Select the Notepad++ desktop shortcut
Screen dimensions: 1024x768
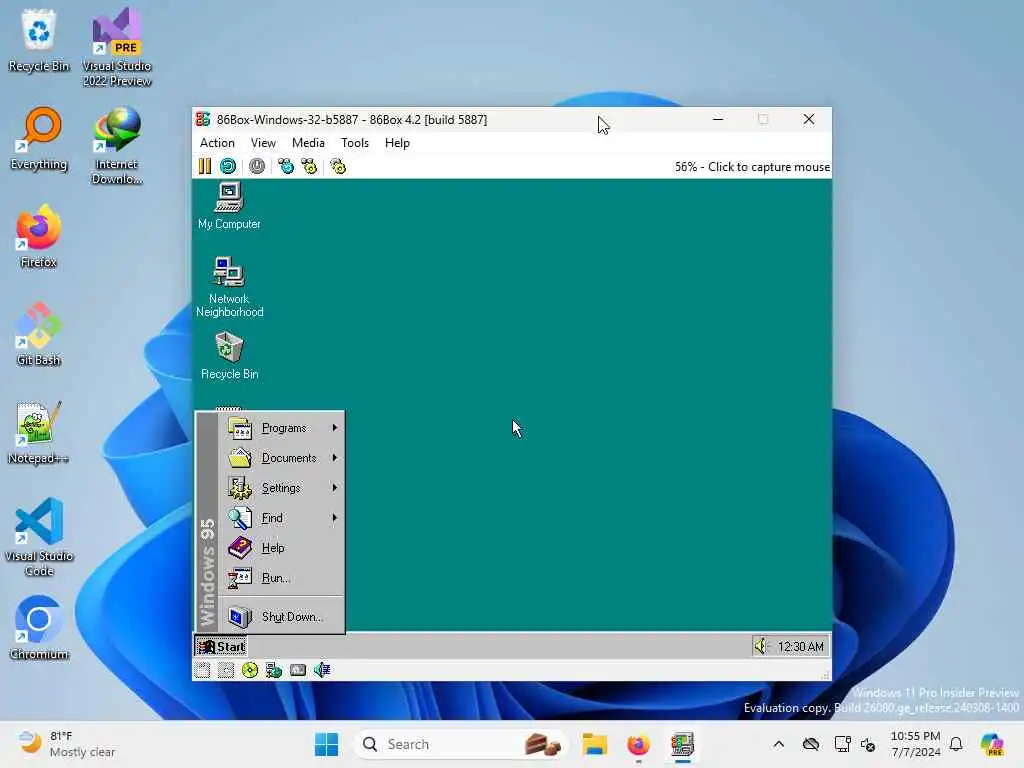click(39, 432)
